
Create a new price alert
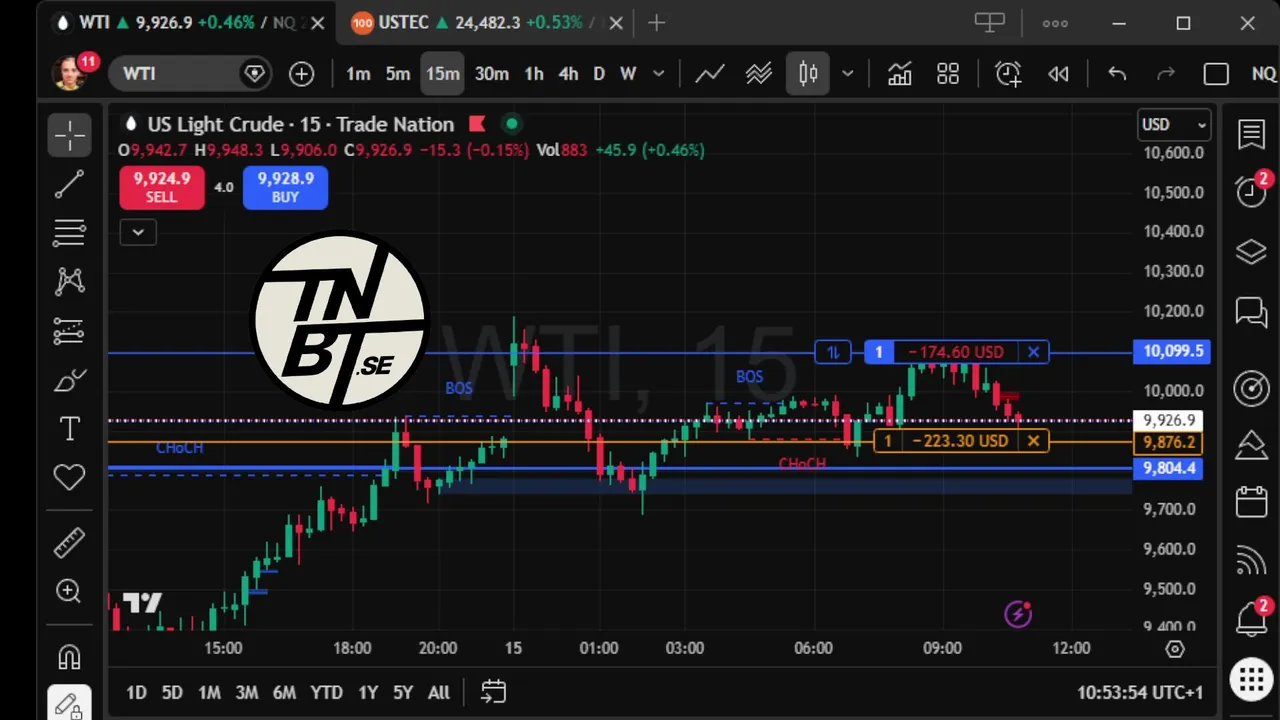[1008, 74]
